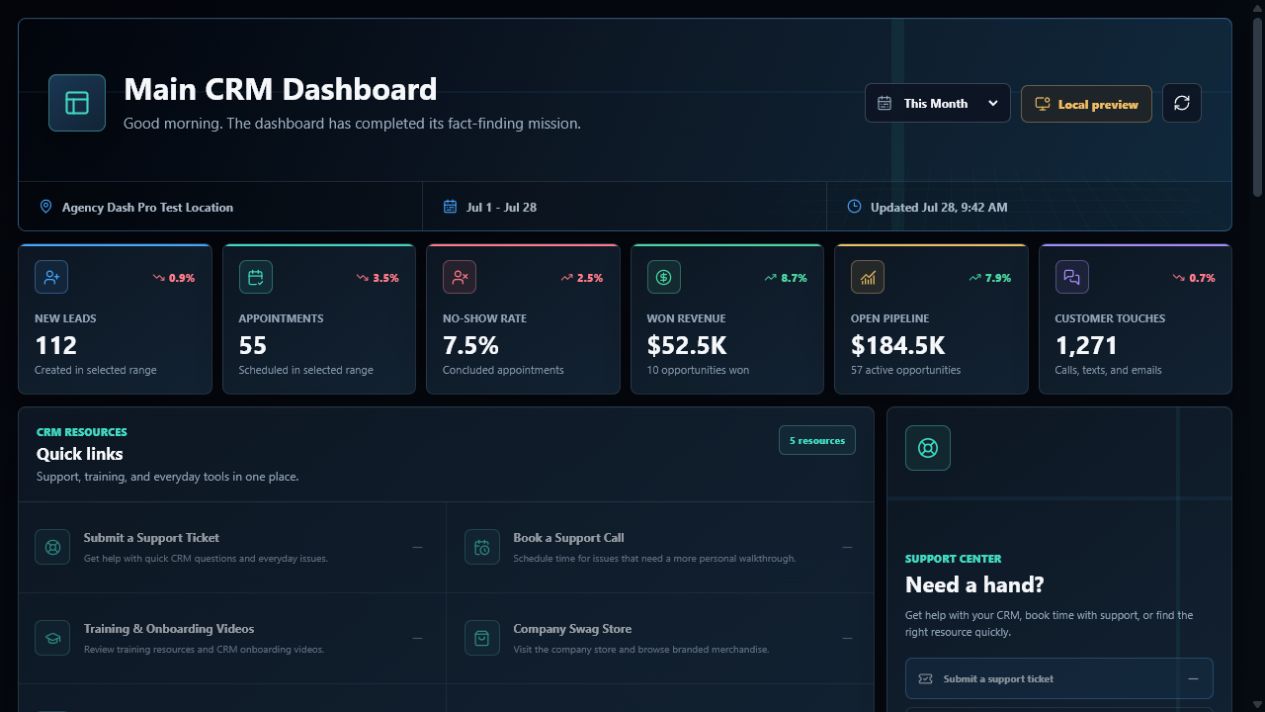Click the 0.9% down trend on New Leads
This screenshot has height=712, width=1265.
tap(174, 278)
